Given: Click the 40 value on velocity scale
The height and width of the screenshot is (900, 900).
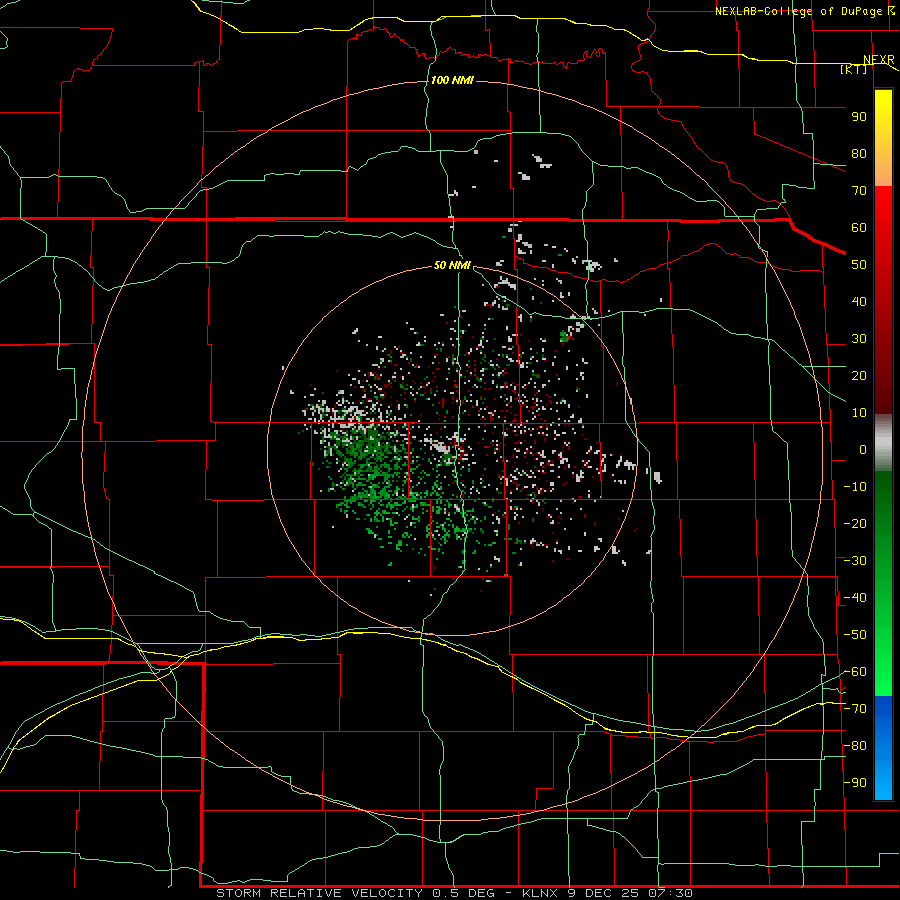Looking at the screenshot, I should pos(859,302).
